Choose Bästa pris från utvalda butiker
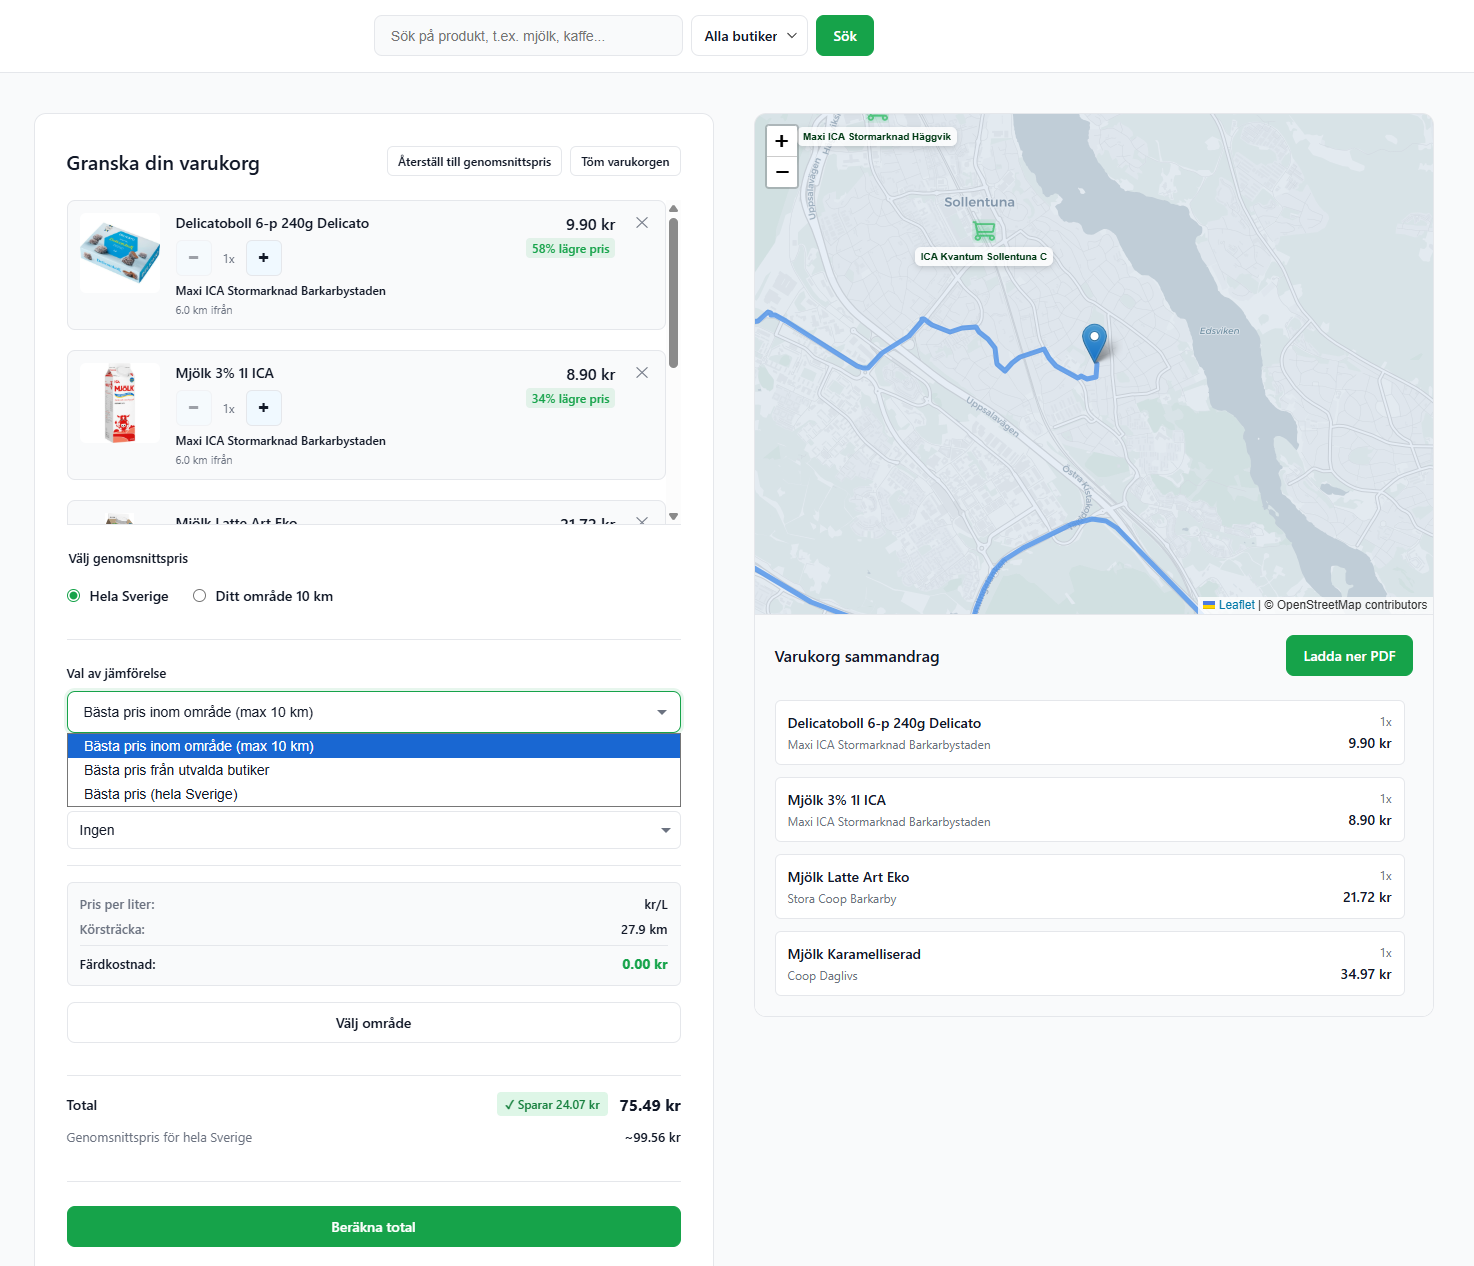The image size is (1474, 1266). pos(374,770)
